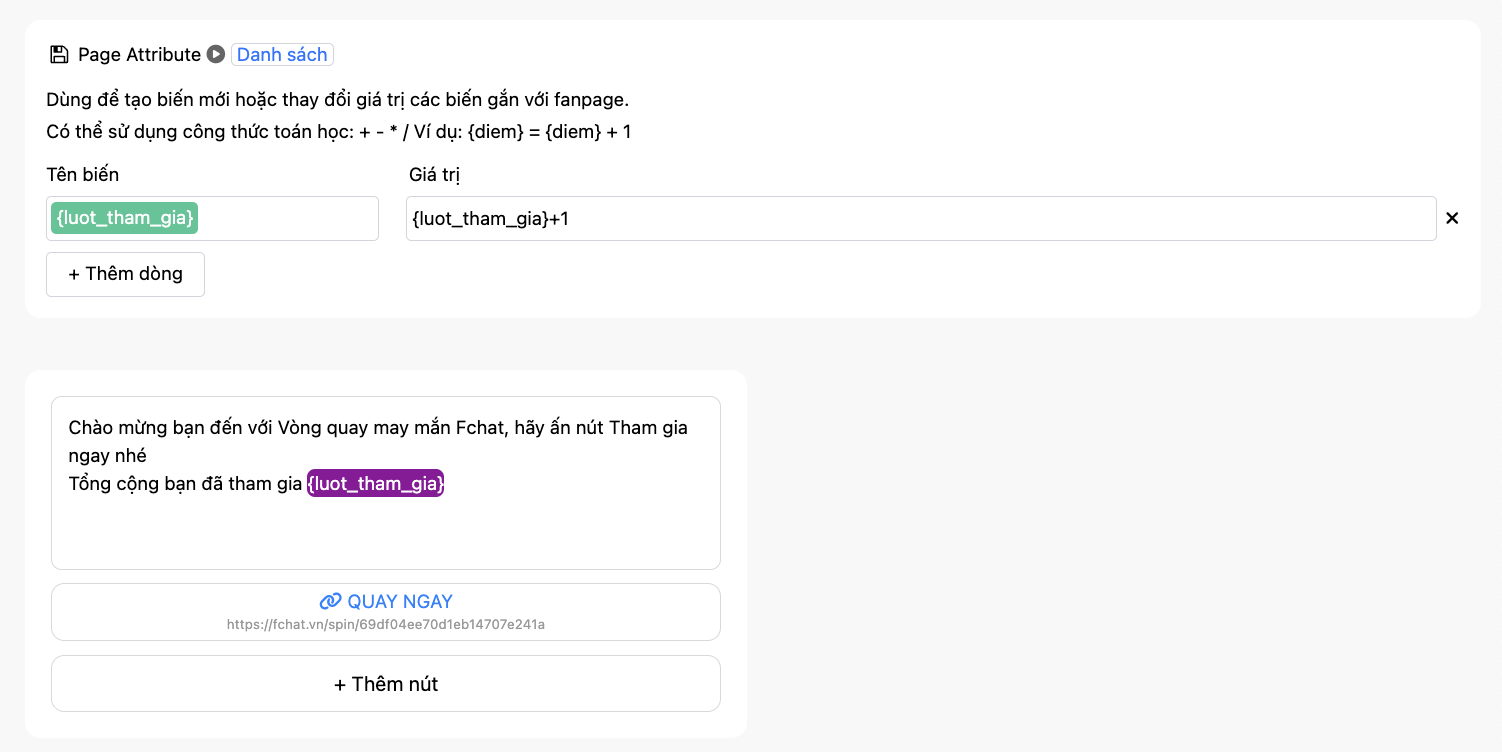This screenshot has height=752, width=1502.
Task: Click the 'Chào mừng bạn' line in the message
Action: (x=378, y=428)
